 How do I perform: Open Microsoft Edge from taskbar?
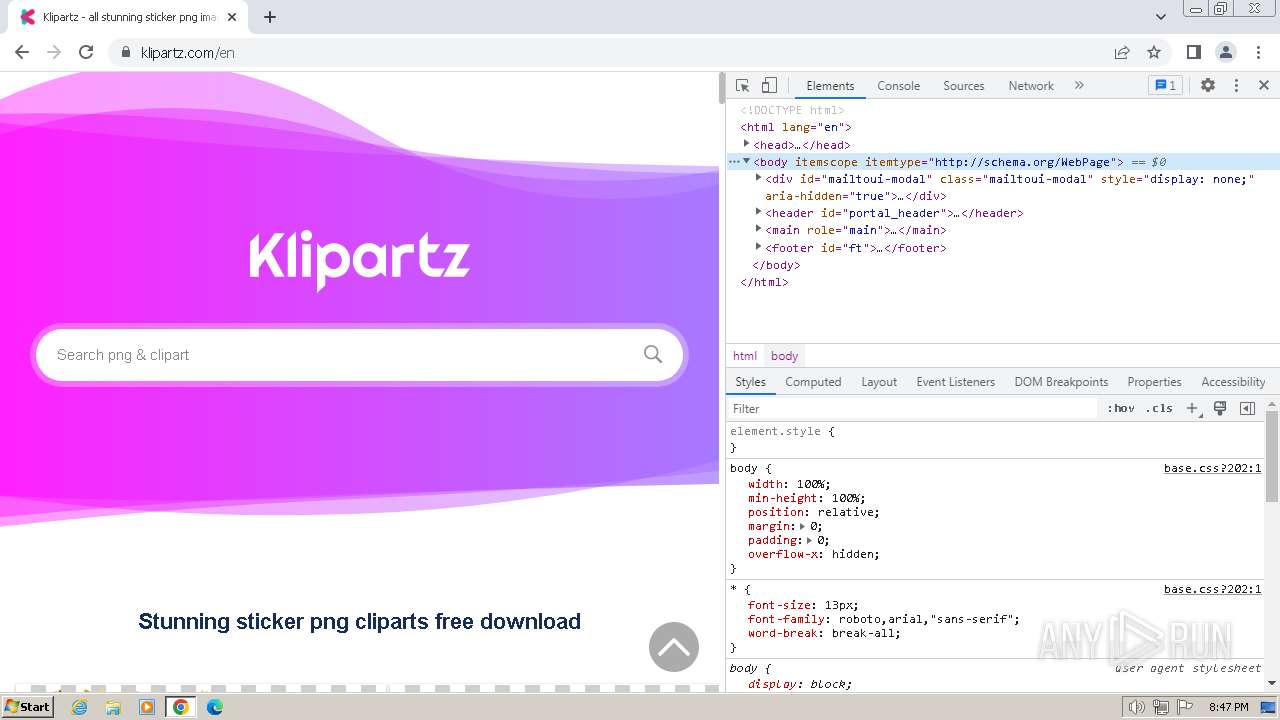pos(214,707)
